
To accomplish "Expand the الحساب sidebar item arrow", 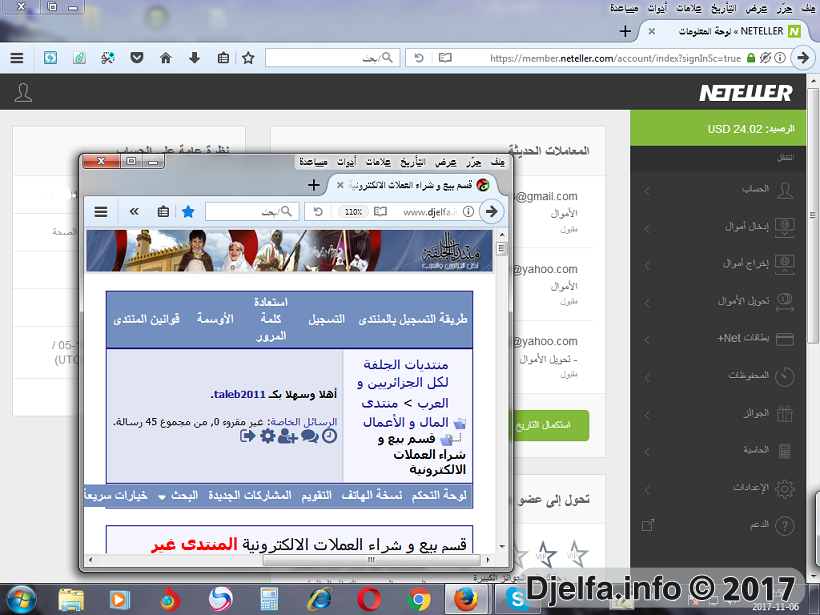I will point(647,191).
